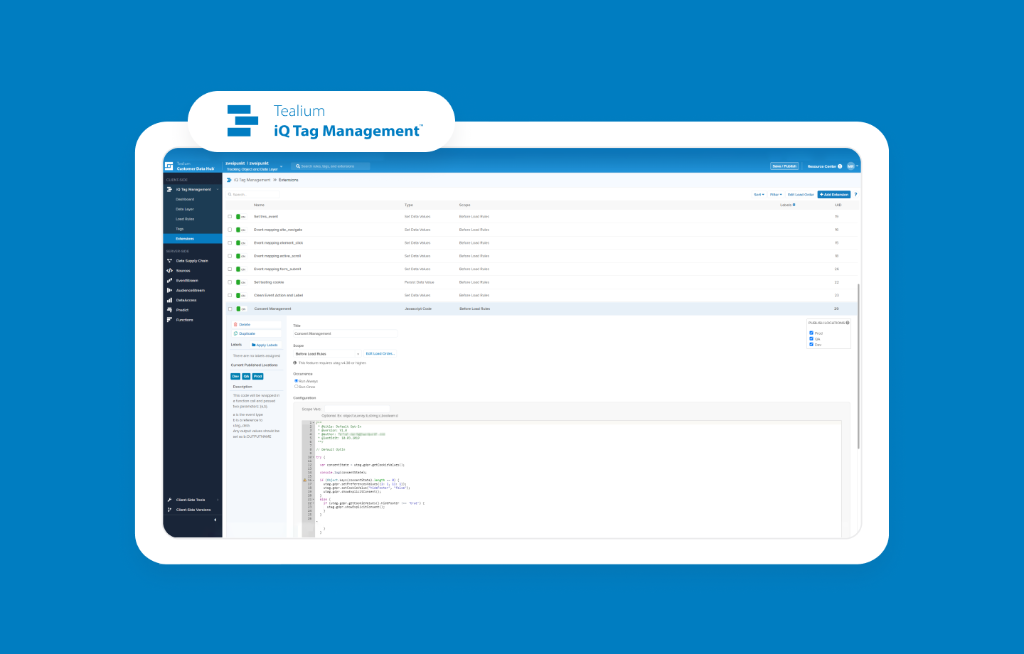Click the extensions list Search field

pos(253,195)
